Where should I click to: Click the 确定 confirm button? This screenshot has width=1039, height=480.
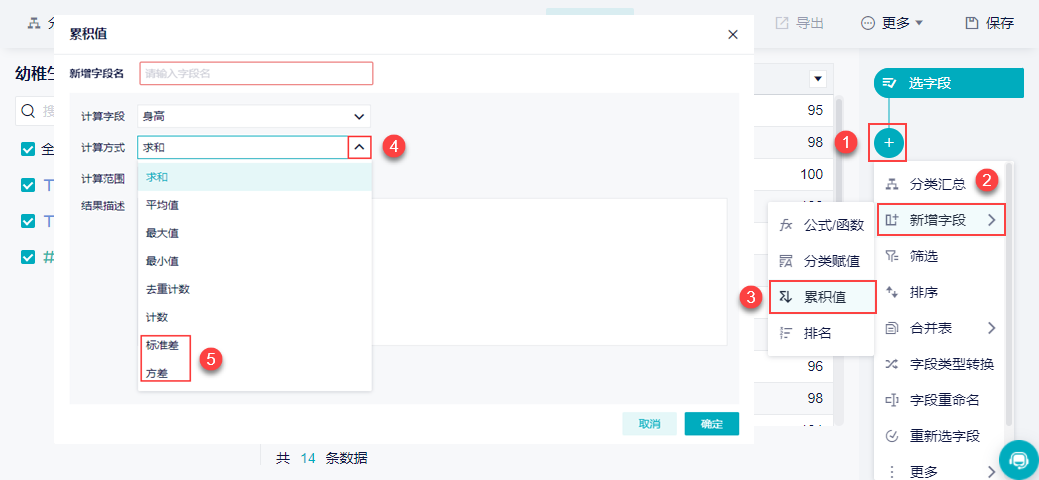[x=712, y=424]
